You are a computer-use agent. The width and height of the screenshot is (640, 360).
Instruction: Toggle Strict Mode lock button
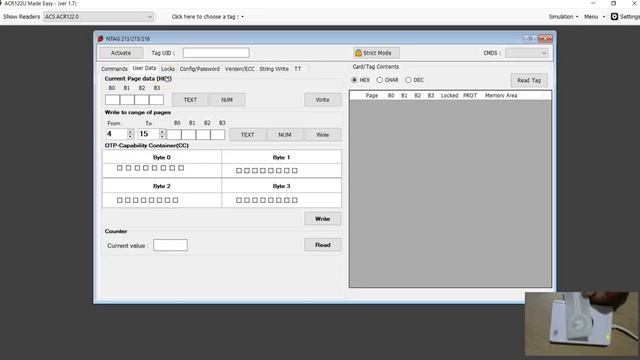[x=376, y=53]
